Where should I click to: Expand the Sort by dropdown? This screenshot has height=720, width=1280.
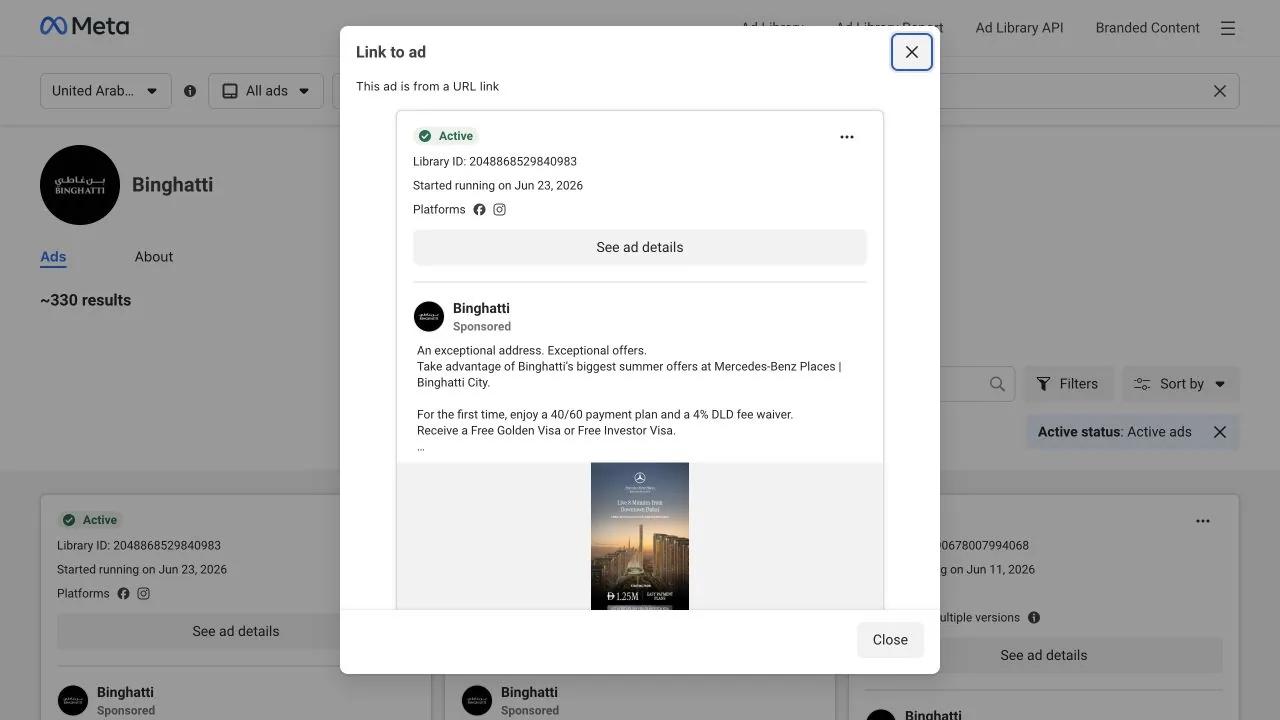(1181, 384)
